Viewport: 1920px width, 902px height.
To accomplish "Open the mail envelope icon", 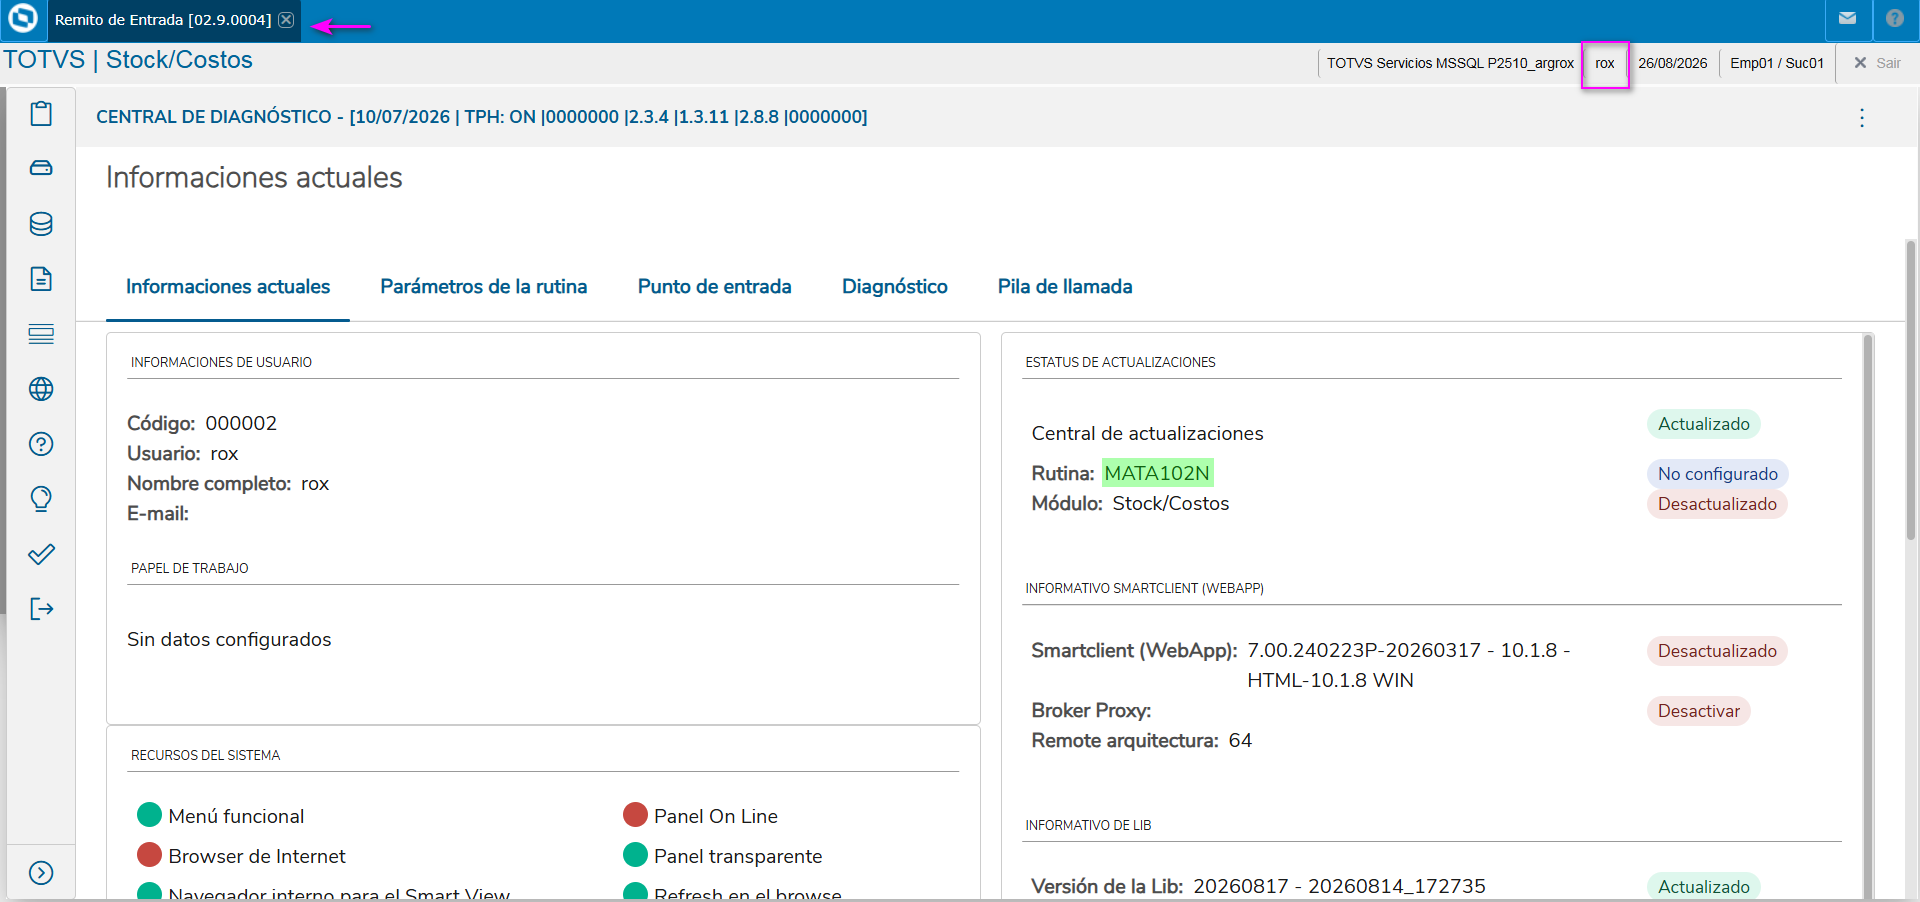I will click(x=1847, y=18).
